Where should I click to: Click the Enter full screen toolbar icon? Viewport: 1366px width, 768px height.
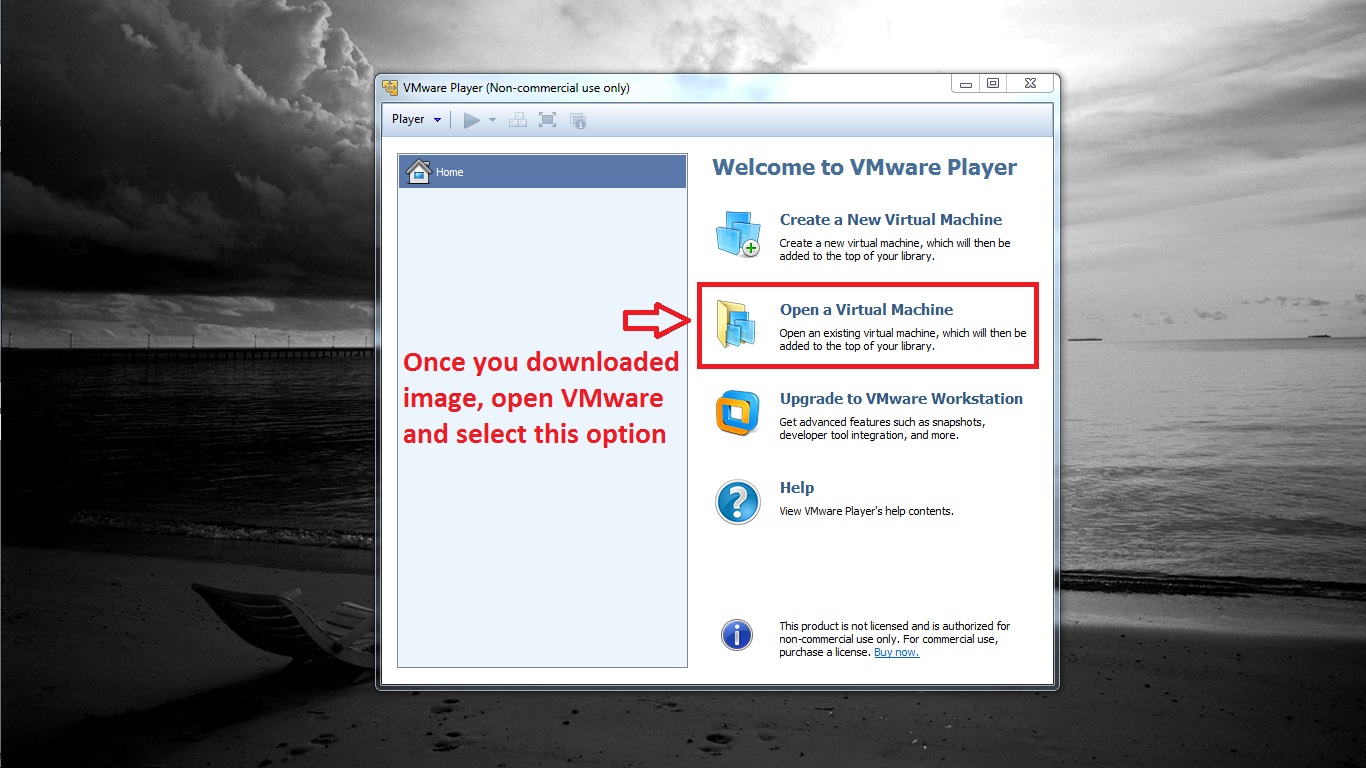pyautogui.click(x=547, y=120)
